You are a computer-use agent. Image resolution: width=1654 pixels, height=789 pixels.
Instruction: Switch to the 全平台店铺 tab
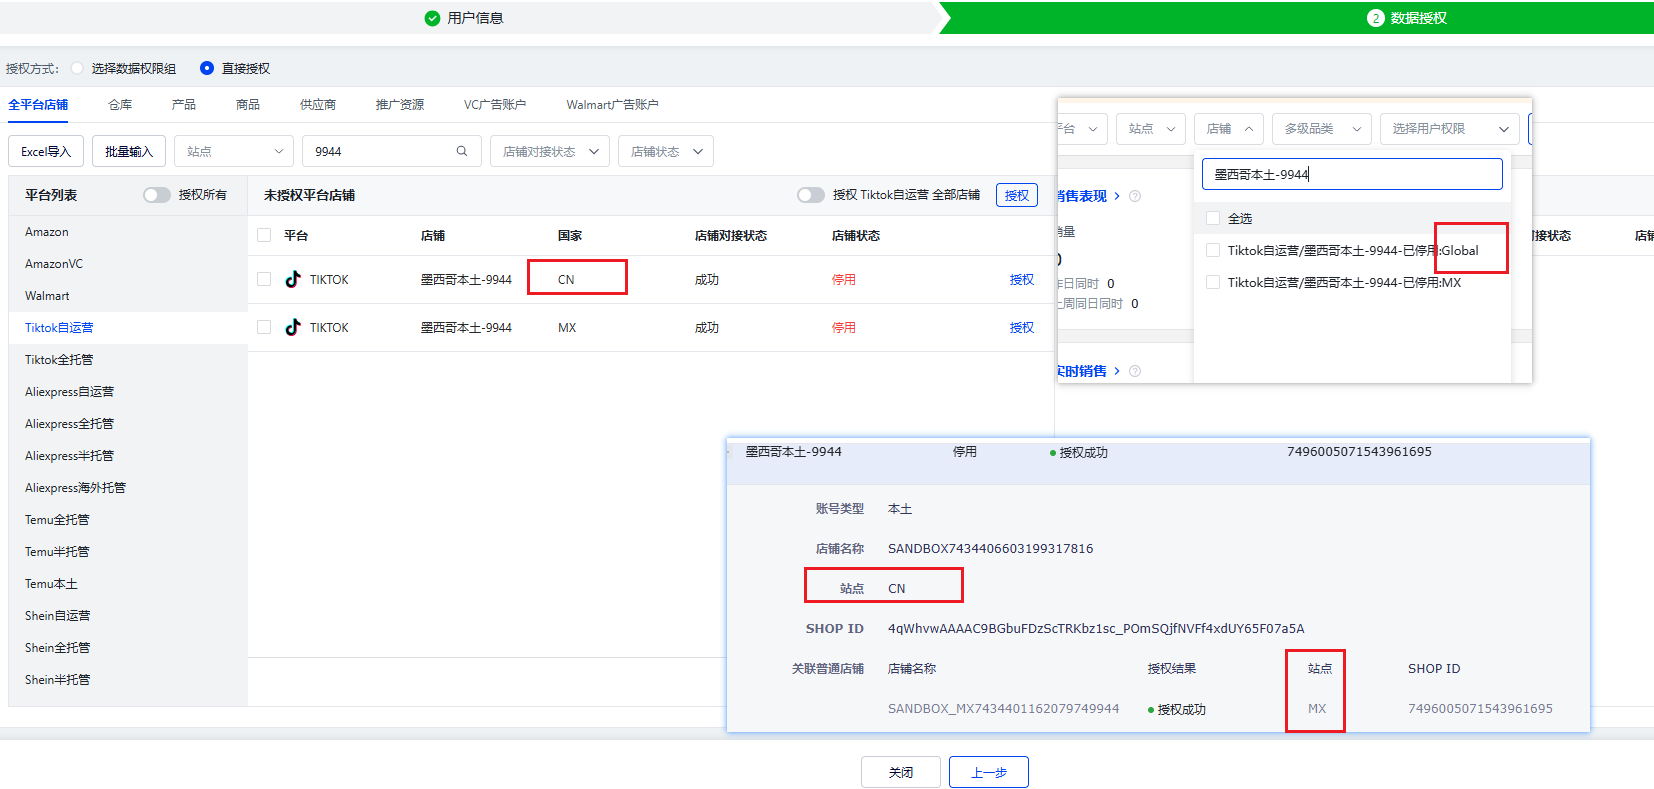pyautogui.click(x=38, y=104)
